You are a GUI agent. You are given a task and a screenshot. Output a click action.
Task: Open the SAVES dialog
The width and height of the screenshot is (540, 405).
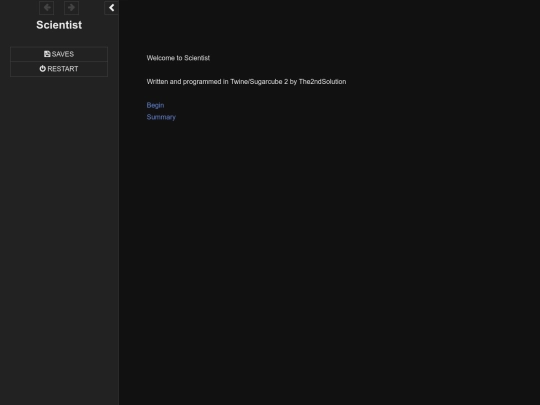59,54
